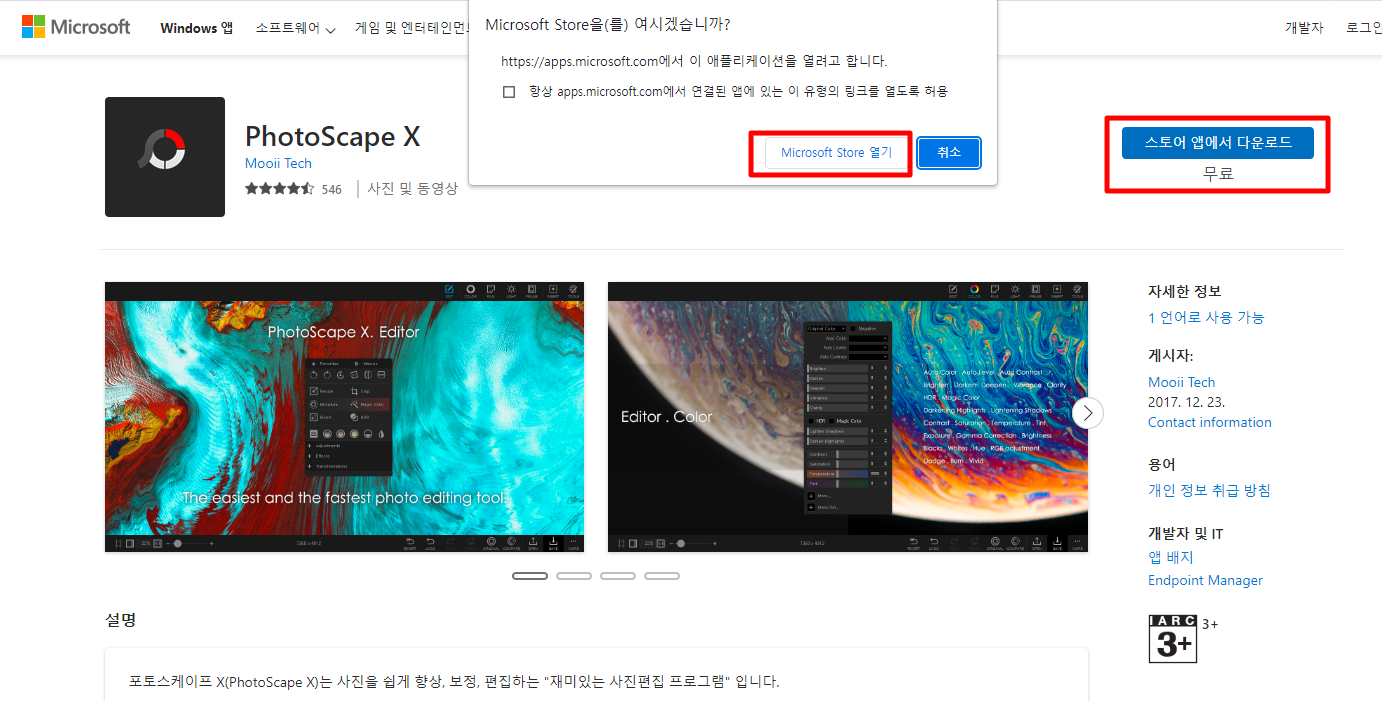Open 1 언어로 사용 가능 link

coord(1206,317)
